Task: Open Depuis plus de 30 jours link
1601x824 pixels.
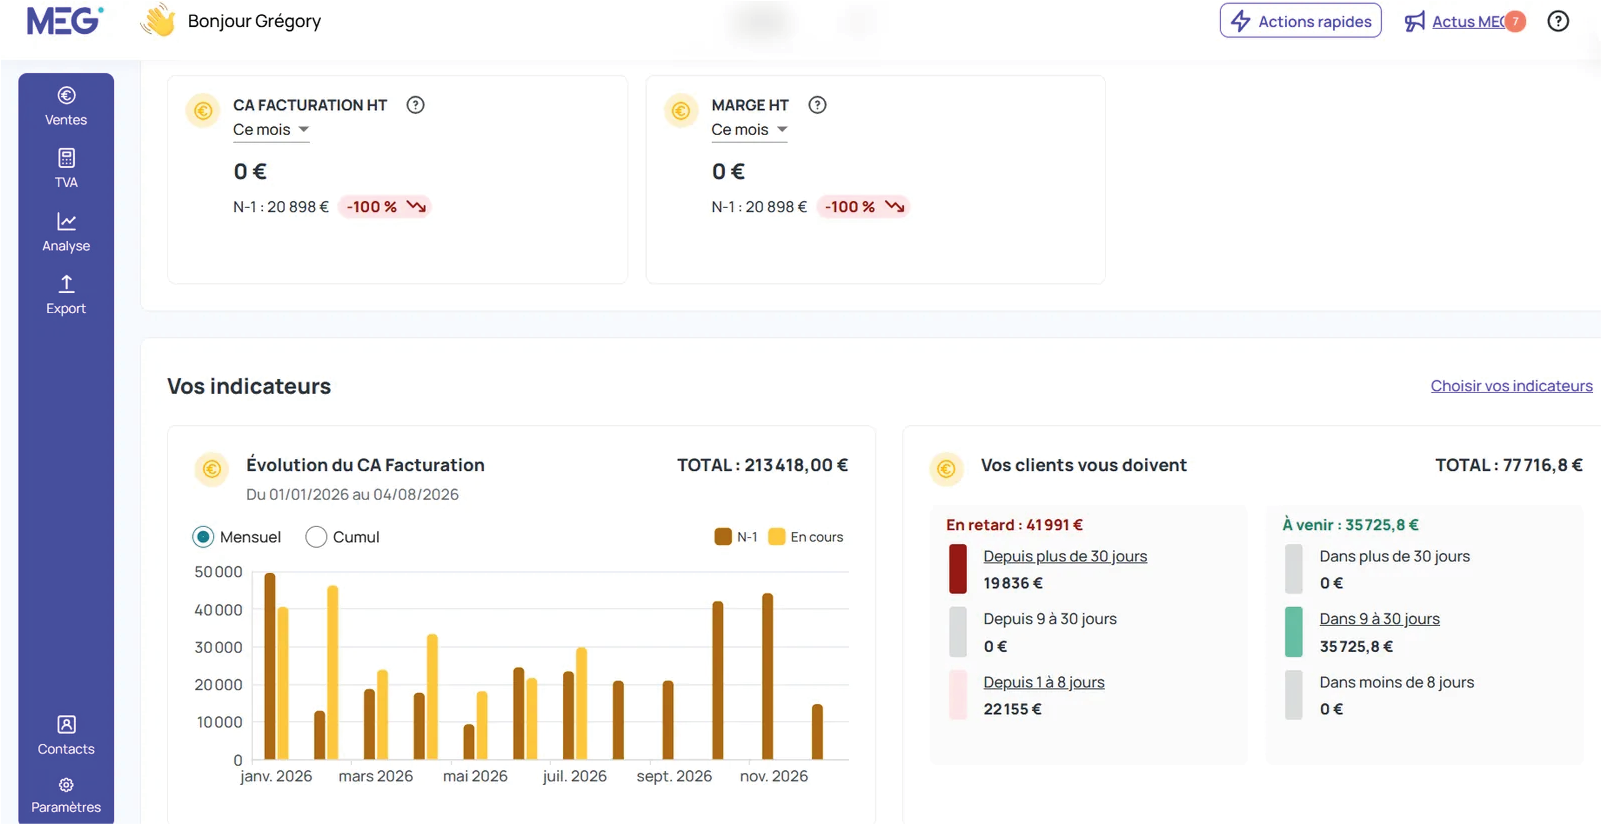Action: (x=1065, y=556)
